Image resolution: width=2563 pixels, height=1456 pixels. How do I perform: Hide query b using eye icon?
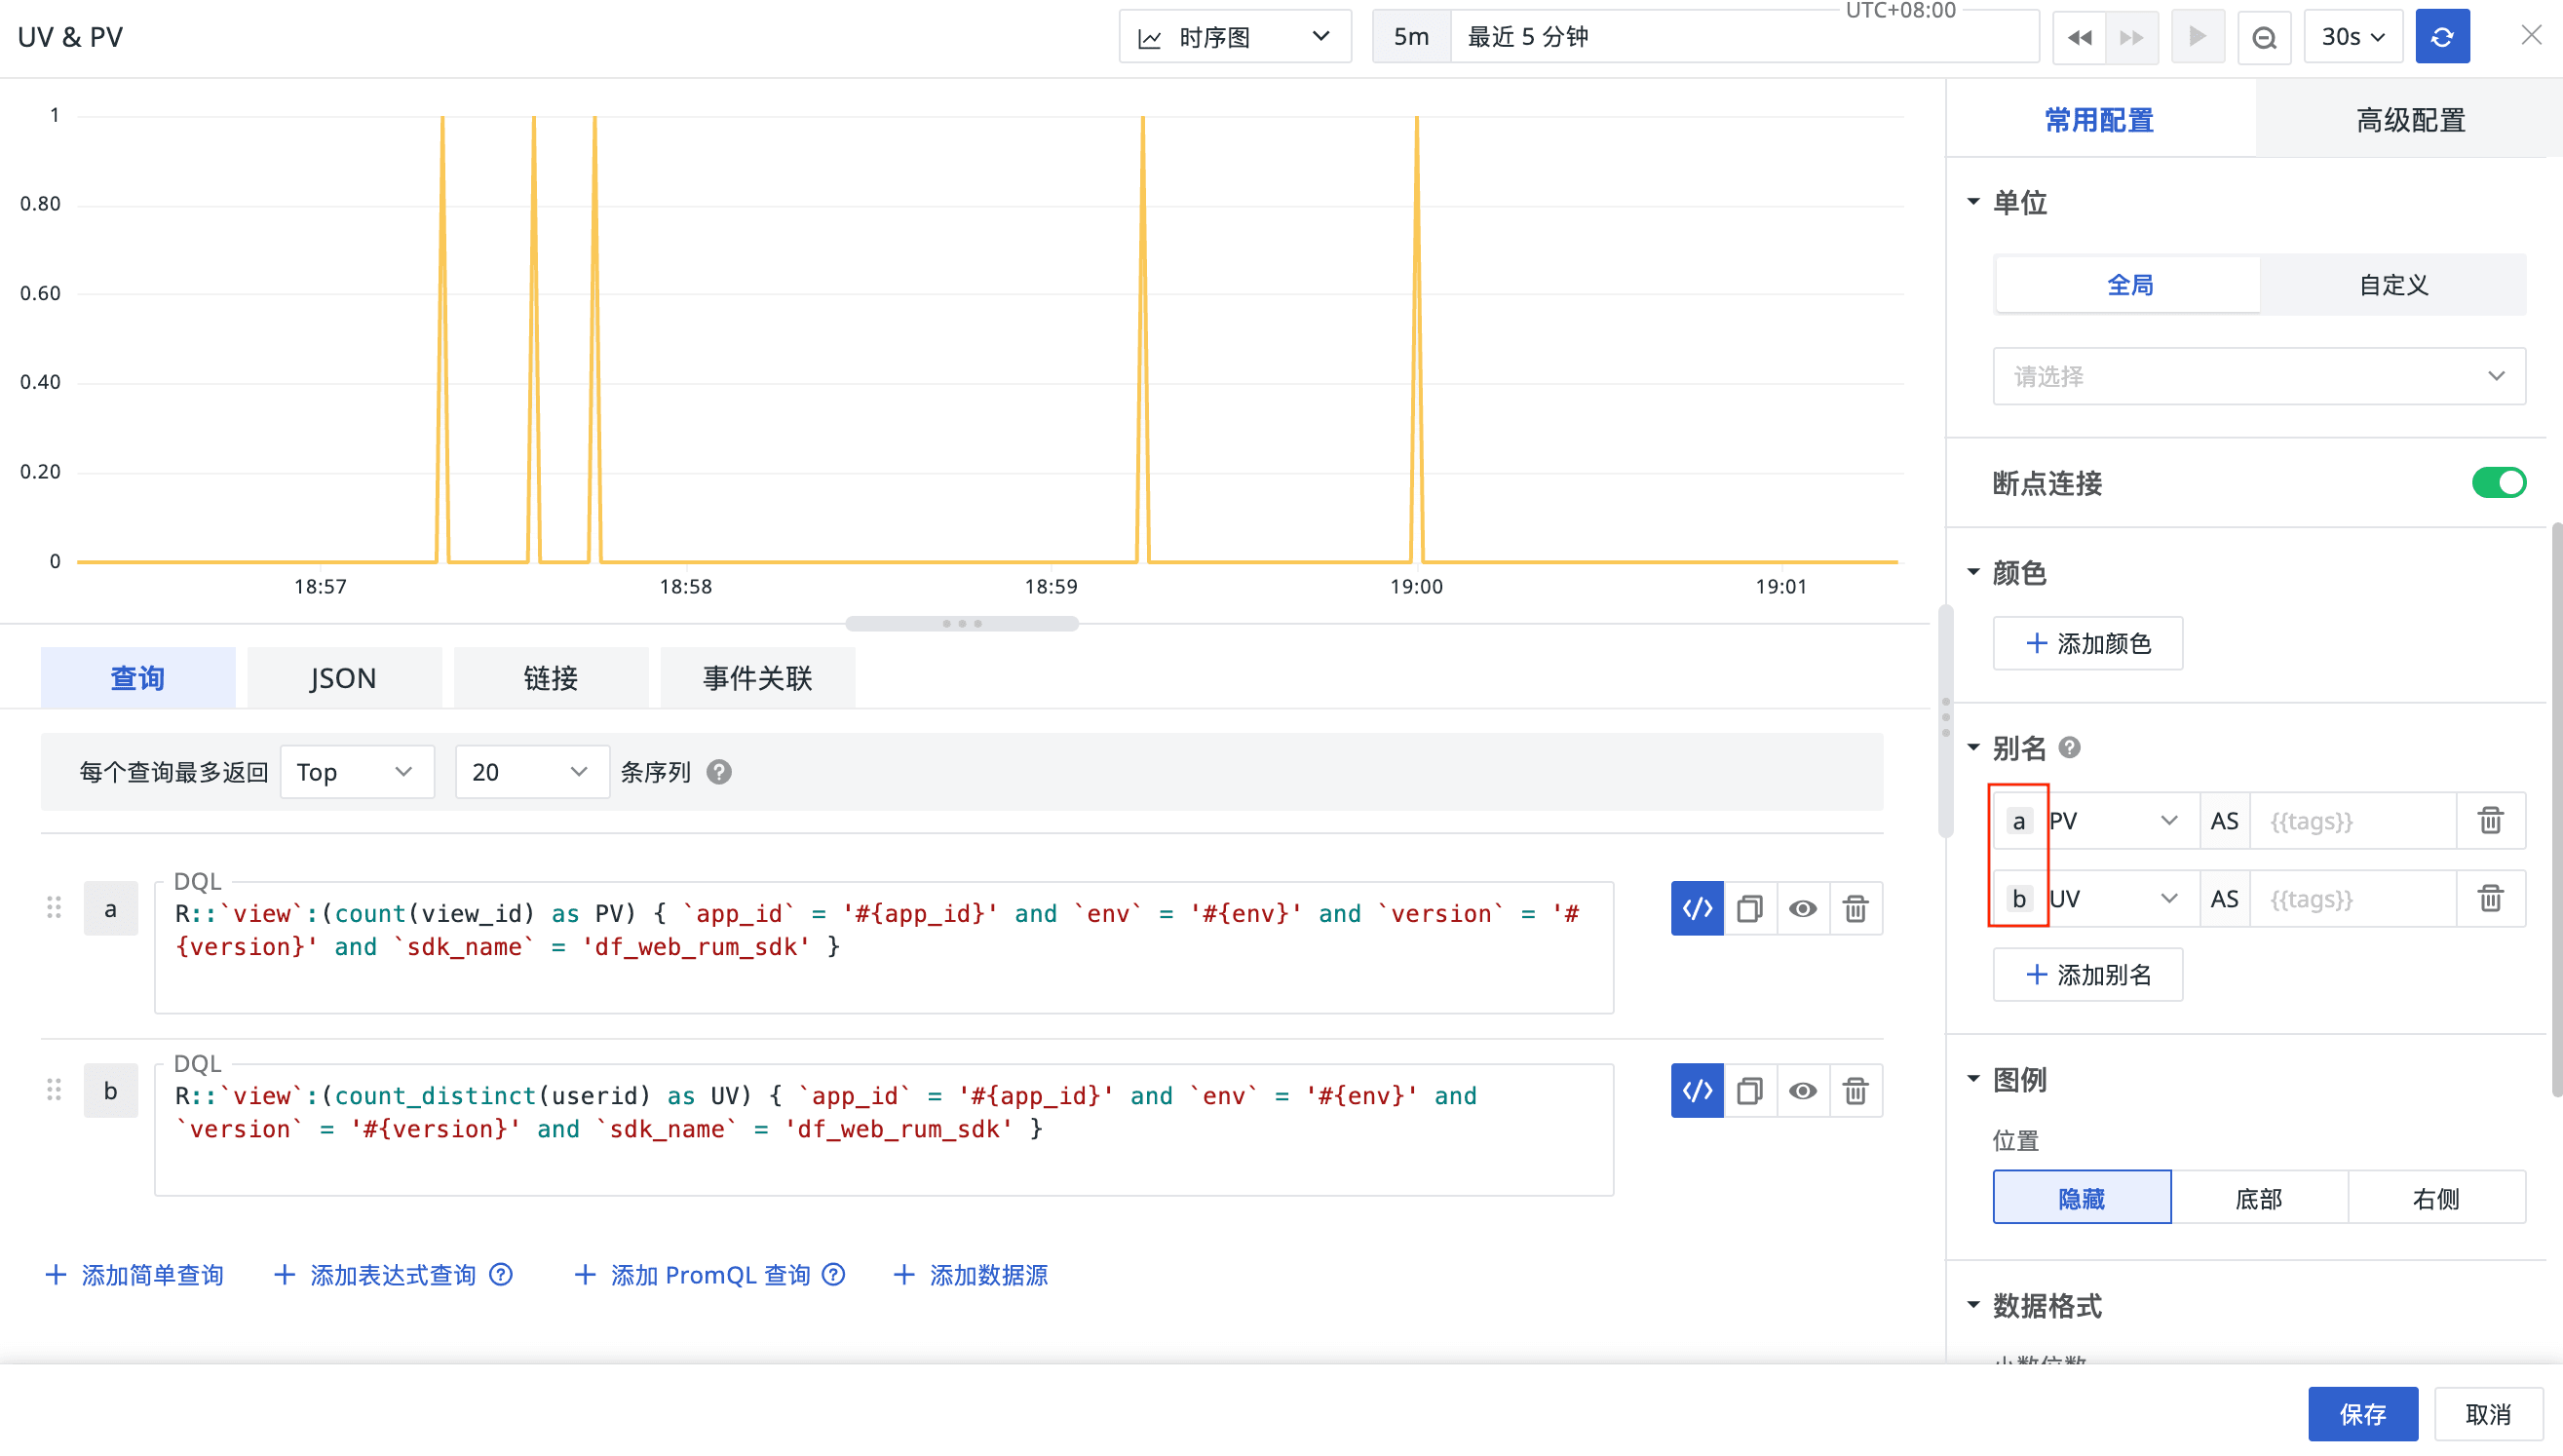pos(1802,1090)
